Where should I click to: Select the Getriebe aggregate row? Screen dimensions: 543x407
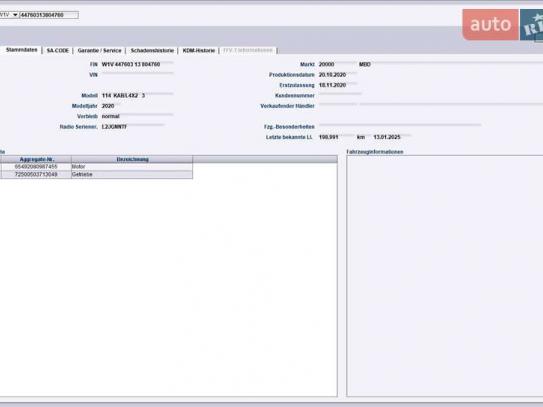pos(96,174)
